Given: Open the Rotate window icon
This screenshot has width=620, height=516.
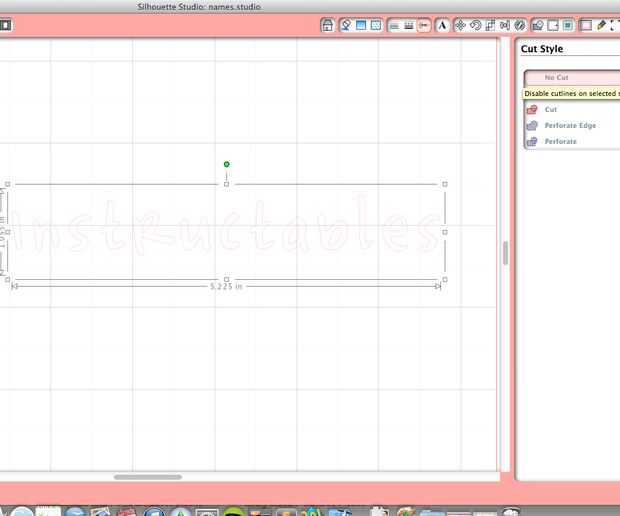Looking at the screenshot, I should coord(475,25).
